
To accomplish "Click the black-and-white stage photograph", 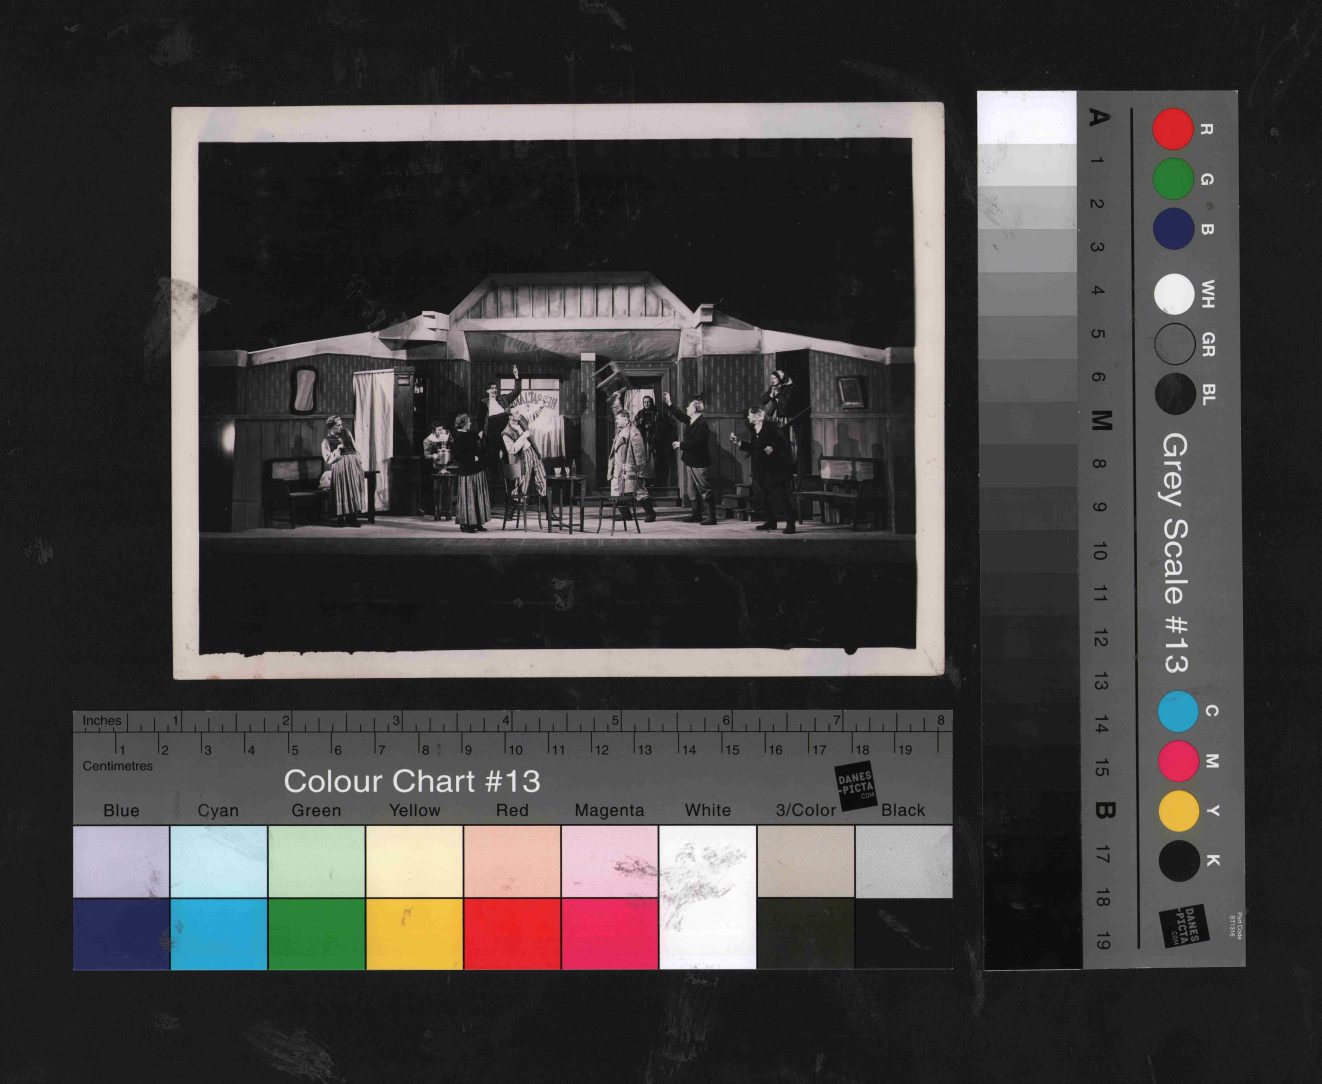I will point(557,393).
